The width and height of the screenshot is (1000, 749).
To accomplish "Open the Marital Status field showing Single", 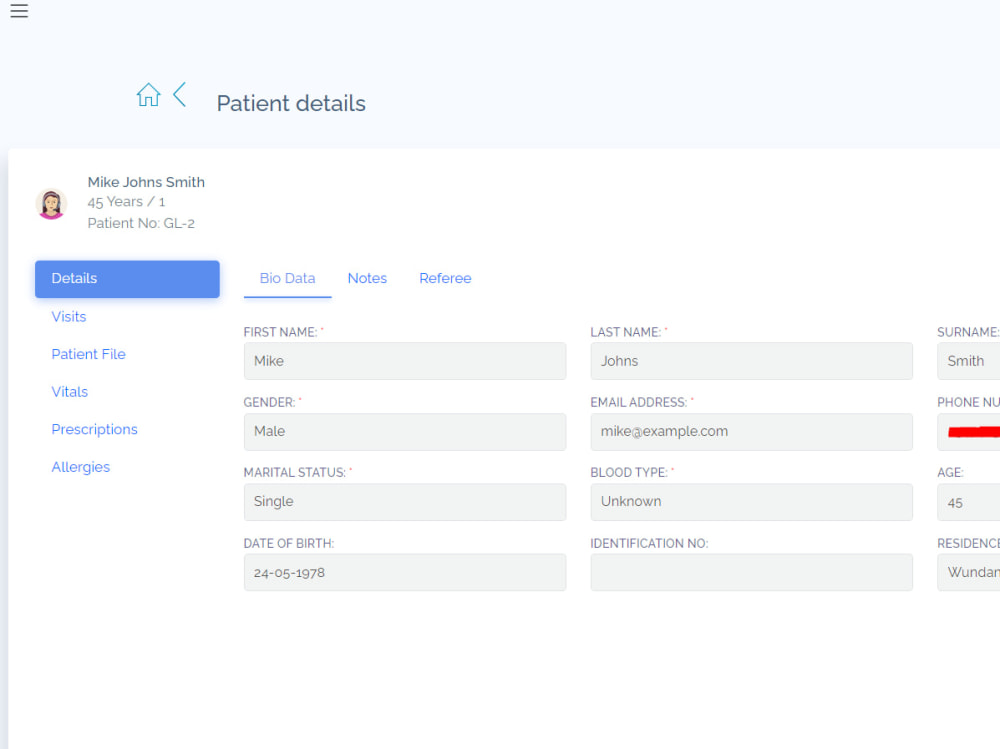I will pyautogui.click(x=405, y=502).
